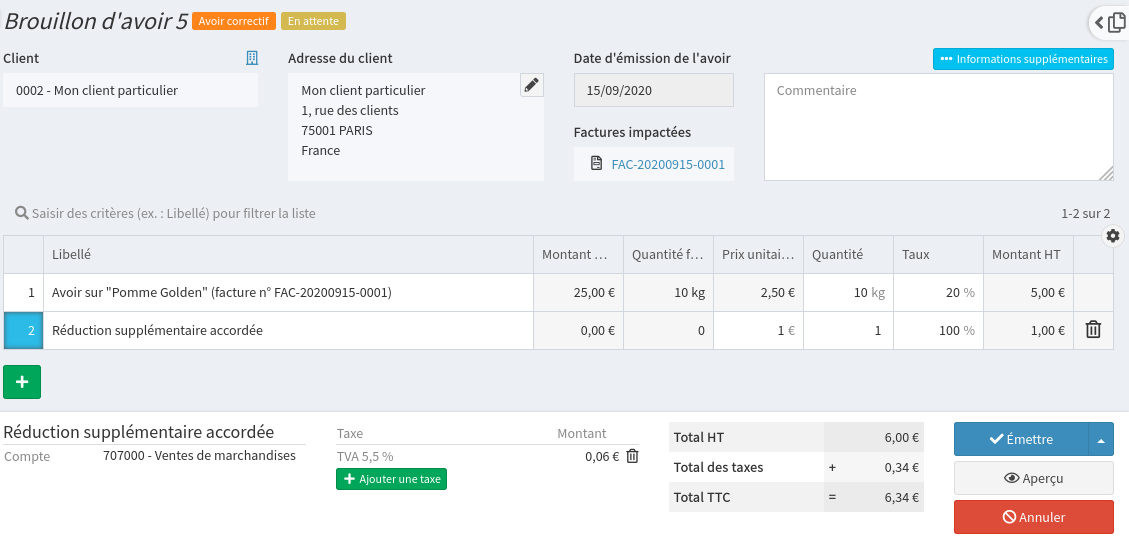This screenshot has height=540, width=1129.
Task: Open dropdown arrow next to Émettre
Action: pyautogui.click(x=1101, y=439)
